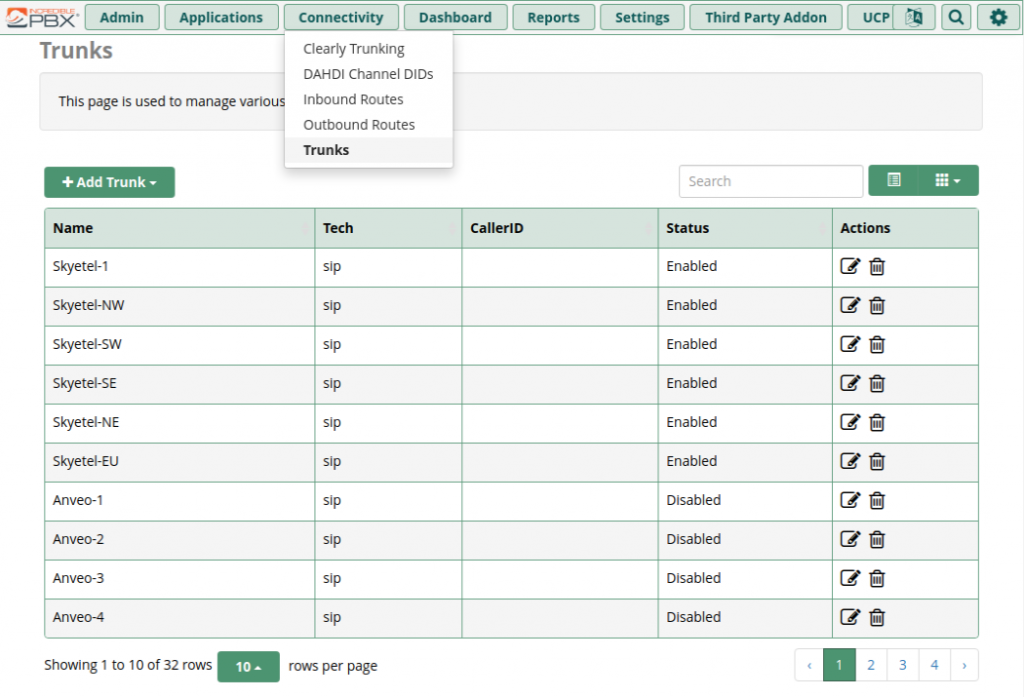Delete the Skyetel-1 trunk
The image size is (1024, 697).
[877, 267]
